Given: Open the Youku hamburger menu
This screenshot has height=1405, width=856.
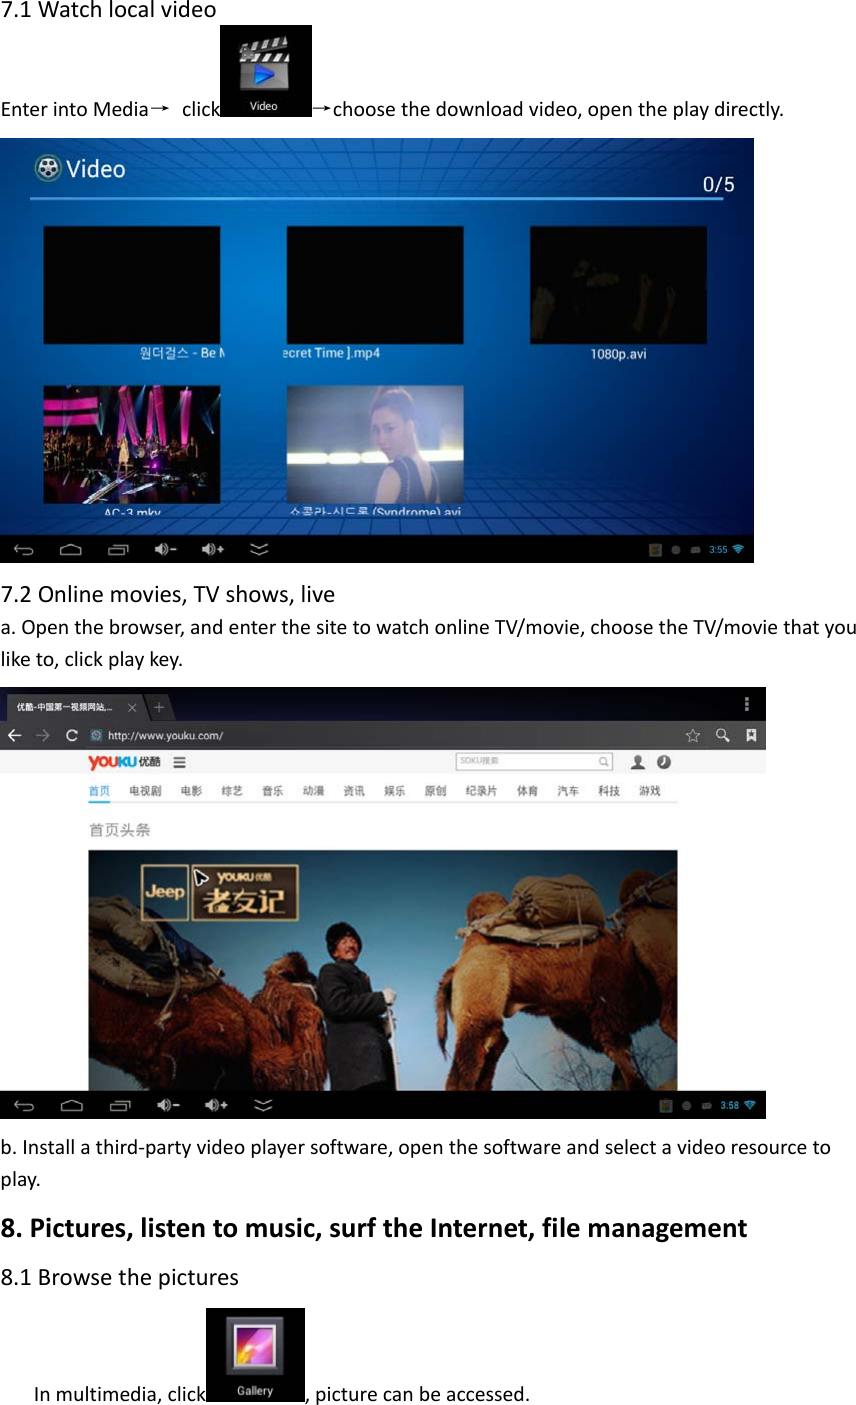Looking at the screenshot, I should 177,761.
